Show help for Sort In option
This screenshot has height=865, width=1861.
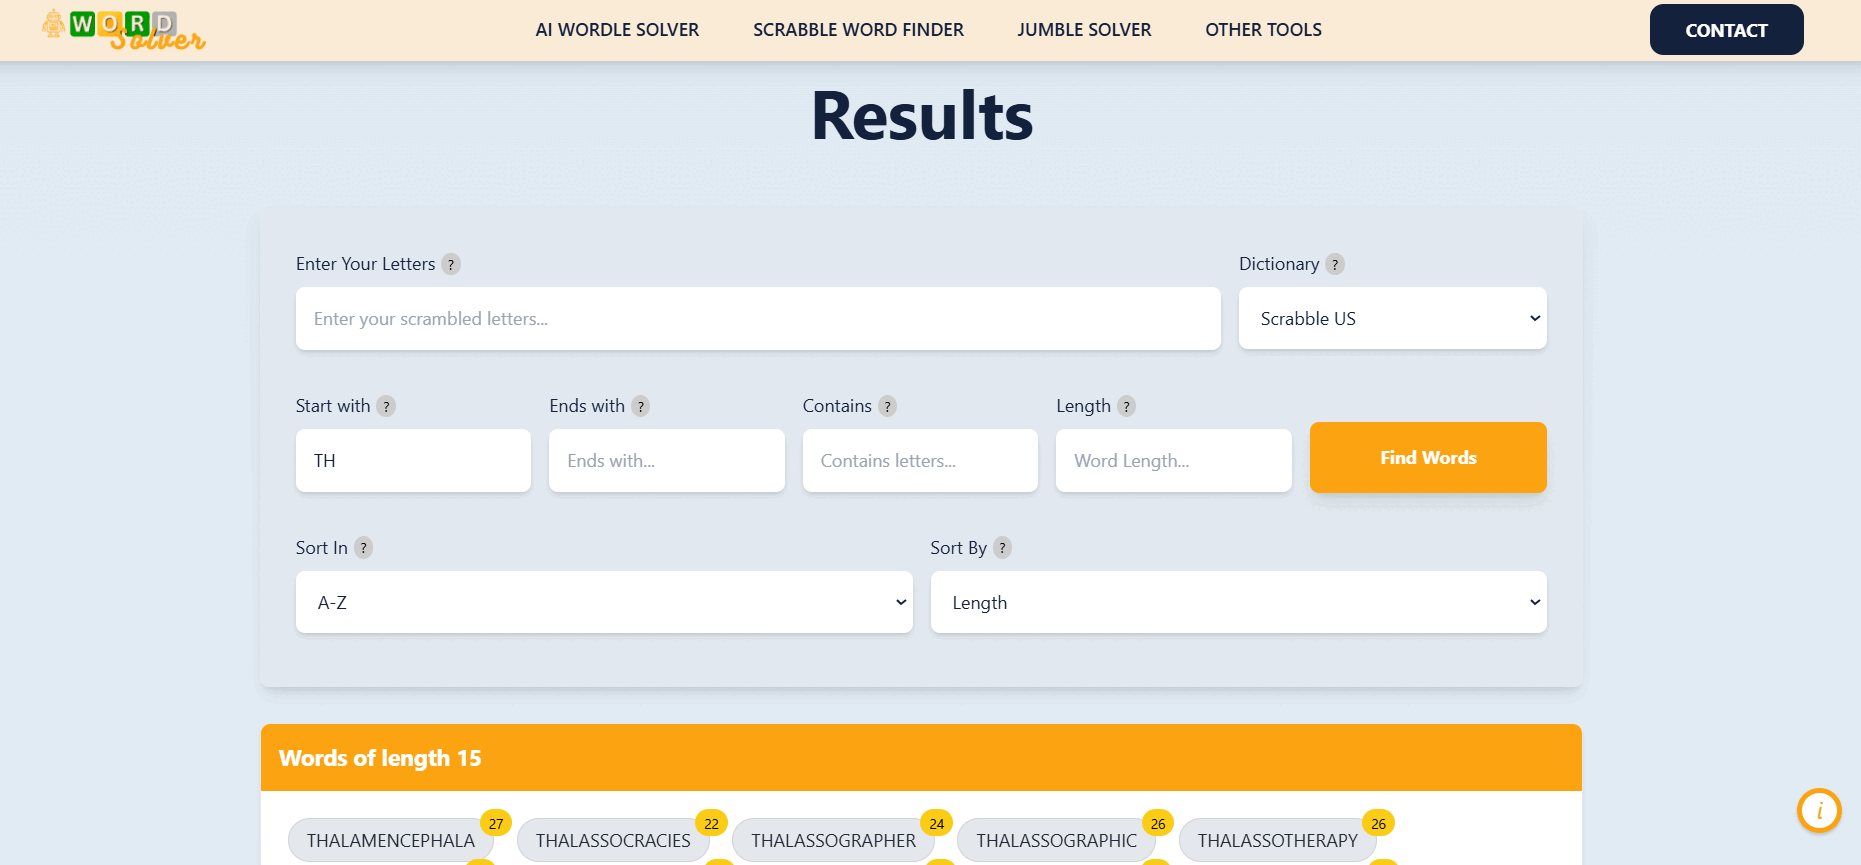click(x=364, y=548)
